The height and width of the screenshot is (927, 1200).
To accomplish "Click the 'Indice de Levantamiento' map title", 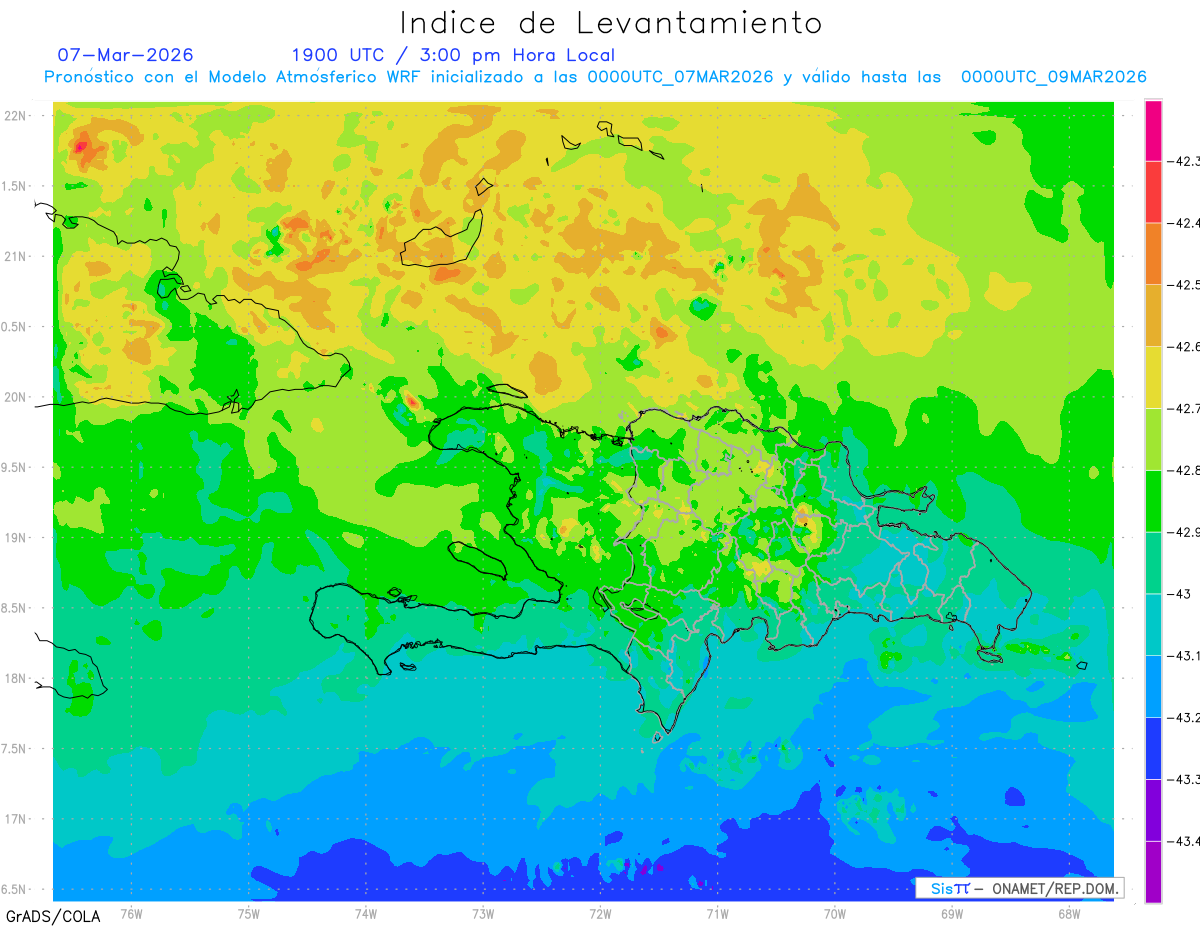I will (611, 23).
